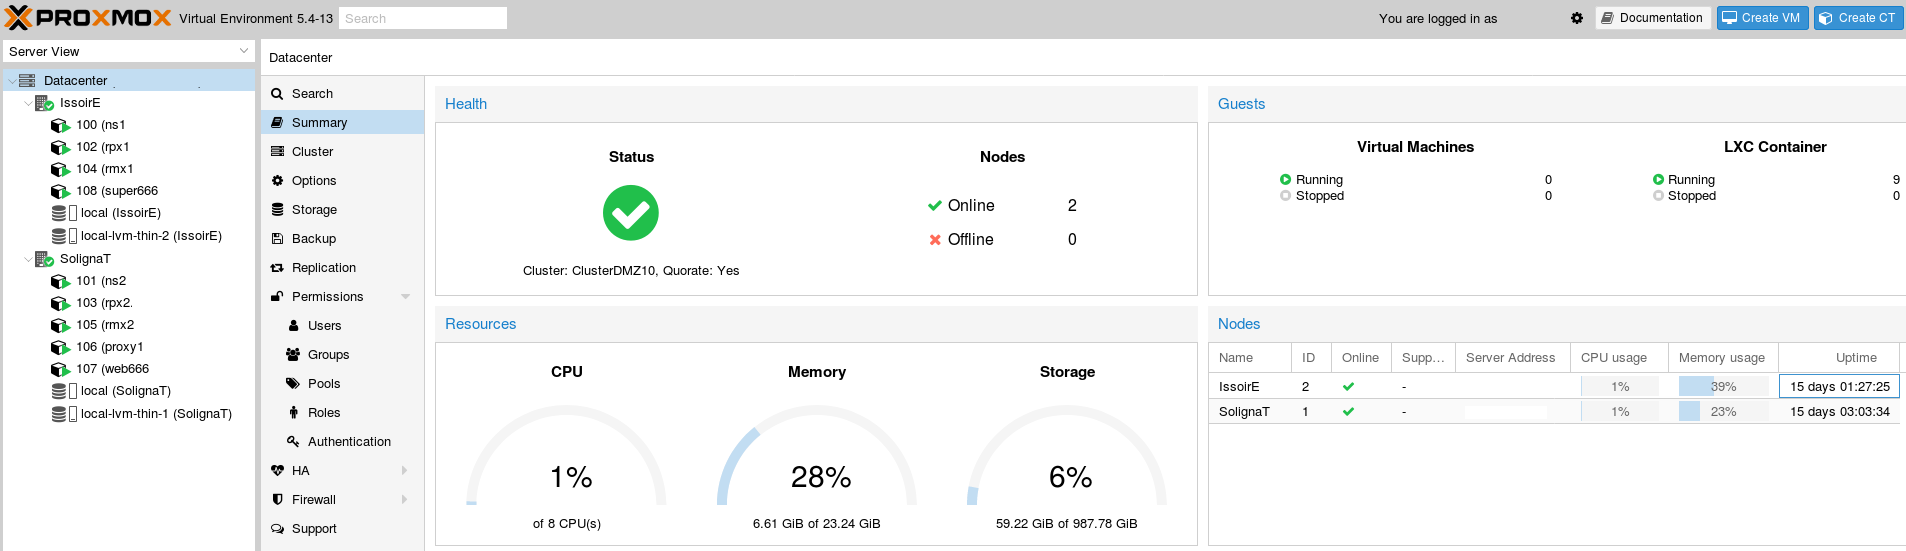Click the CPU usage gauge
Screen dimensions: 1906x551
pyautogui.click(x=567, y=457)
